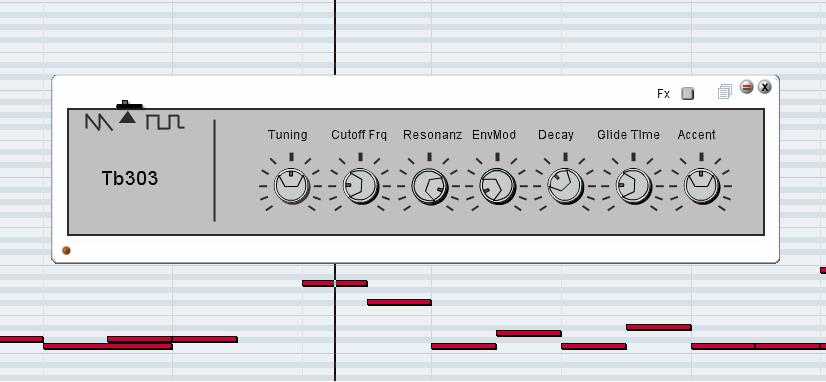The image size is (826, 382).
Task: Click the Decay knob
Action: click(565, 186)
